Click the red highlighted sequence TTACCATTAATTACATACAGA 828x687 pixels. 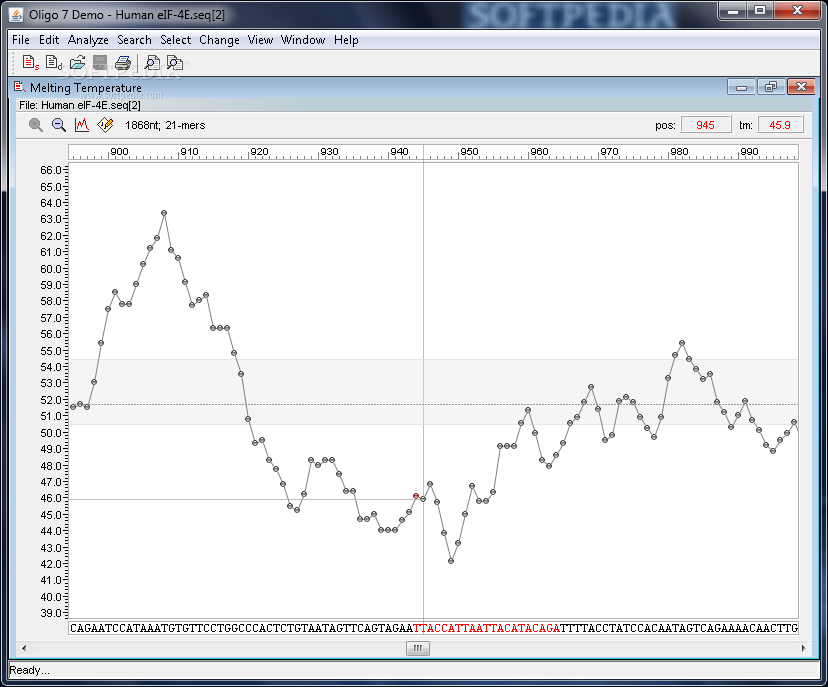pos(486,628)
